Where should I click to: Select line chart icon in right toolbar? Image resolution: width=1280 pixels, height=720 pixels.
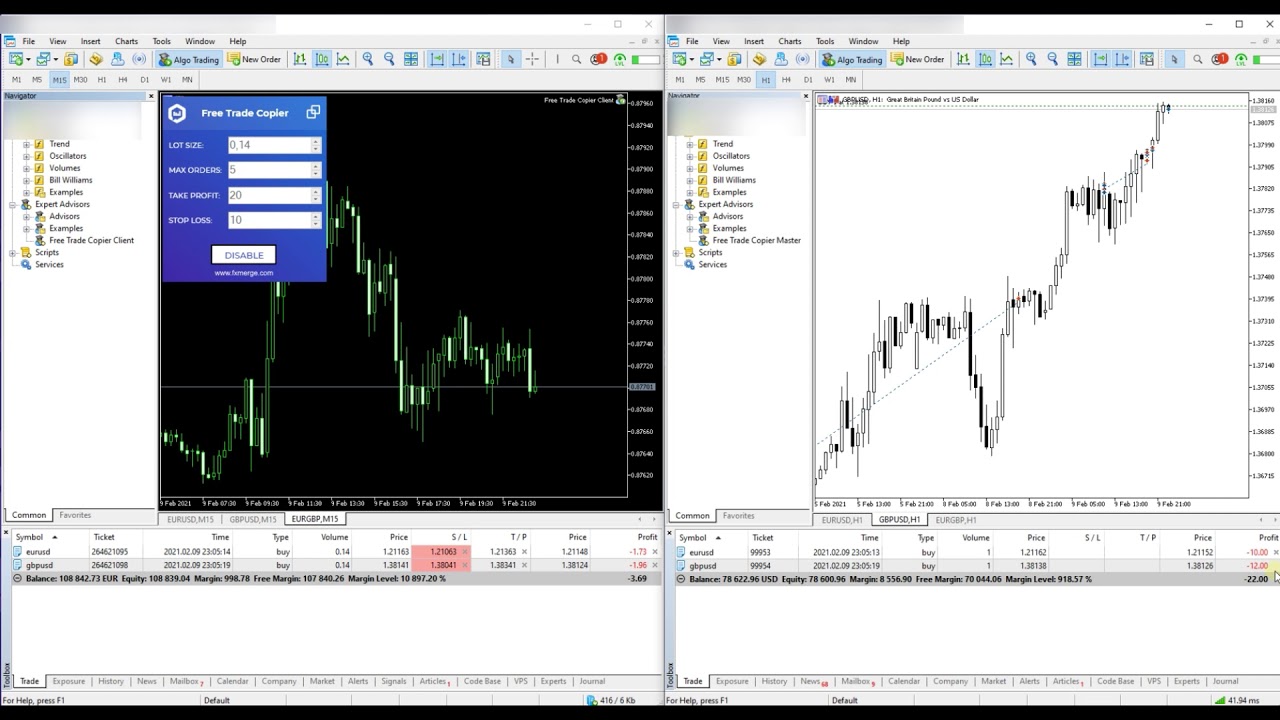(1006, 59)
